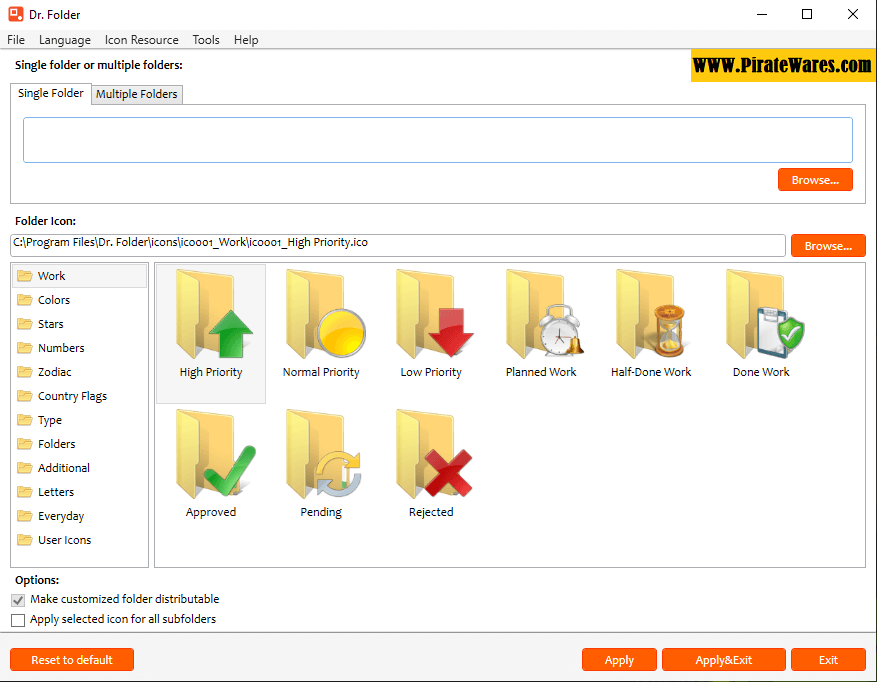
Task: Toggle Make customized folder distributable checkbox
Action: click(x=18, y=600)
